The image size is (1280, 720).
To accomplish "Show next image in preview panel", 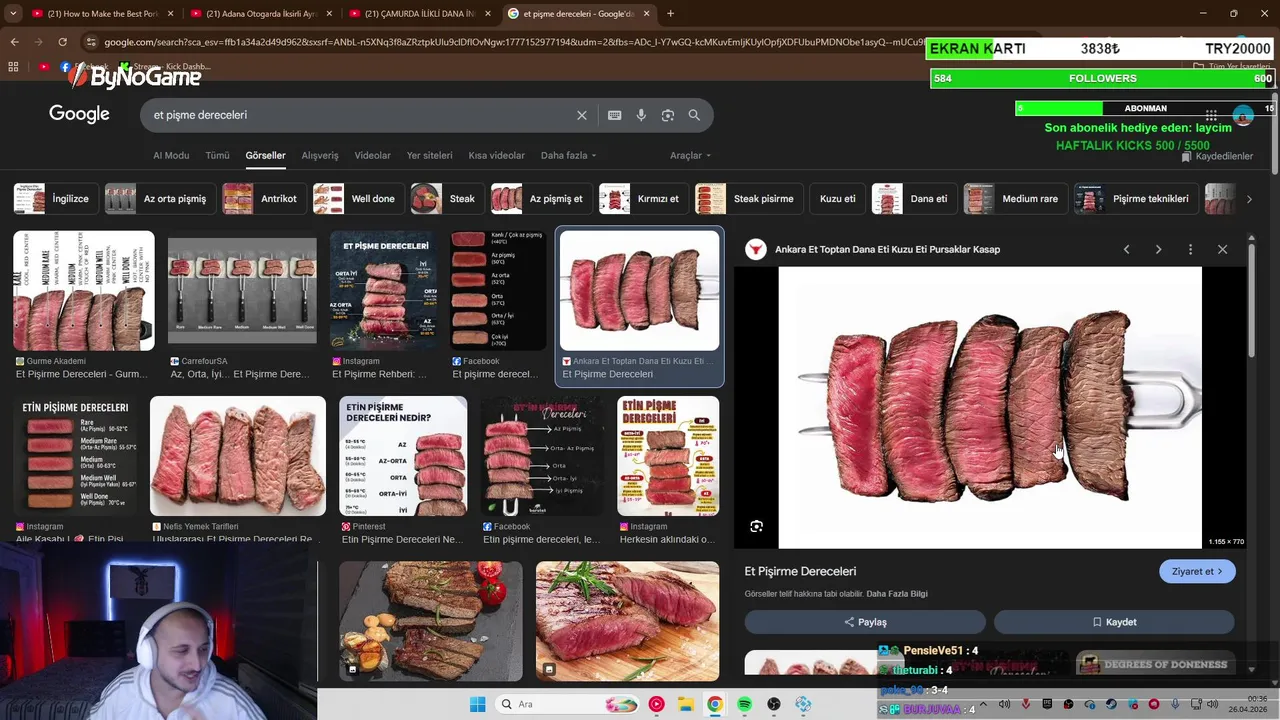I will click(1158, 249).
